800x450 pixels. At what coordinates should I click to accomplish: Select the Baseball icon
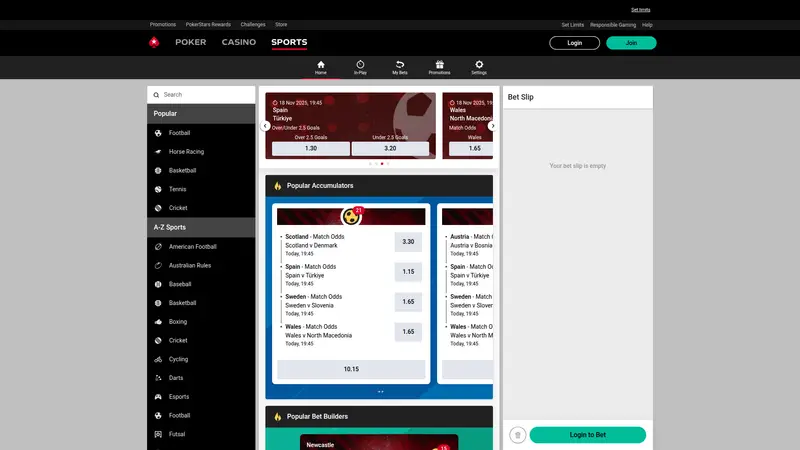(158, 284)
